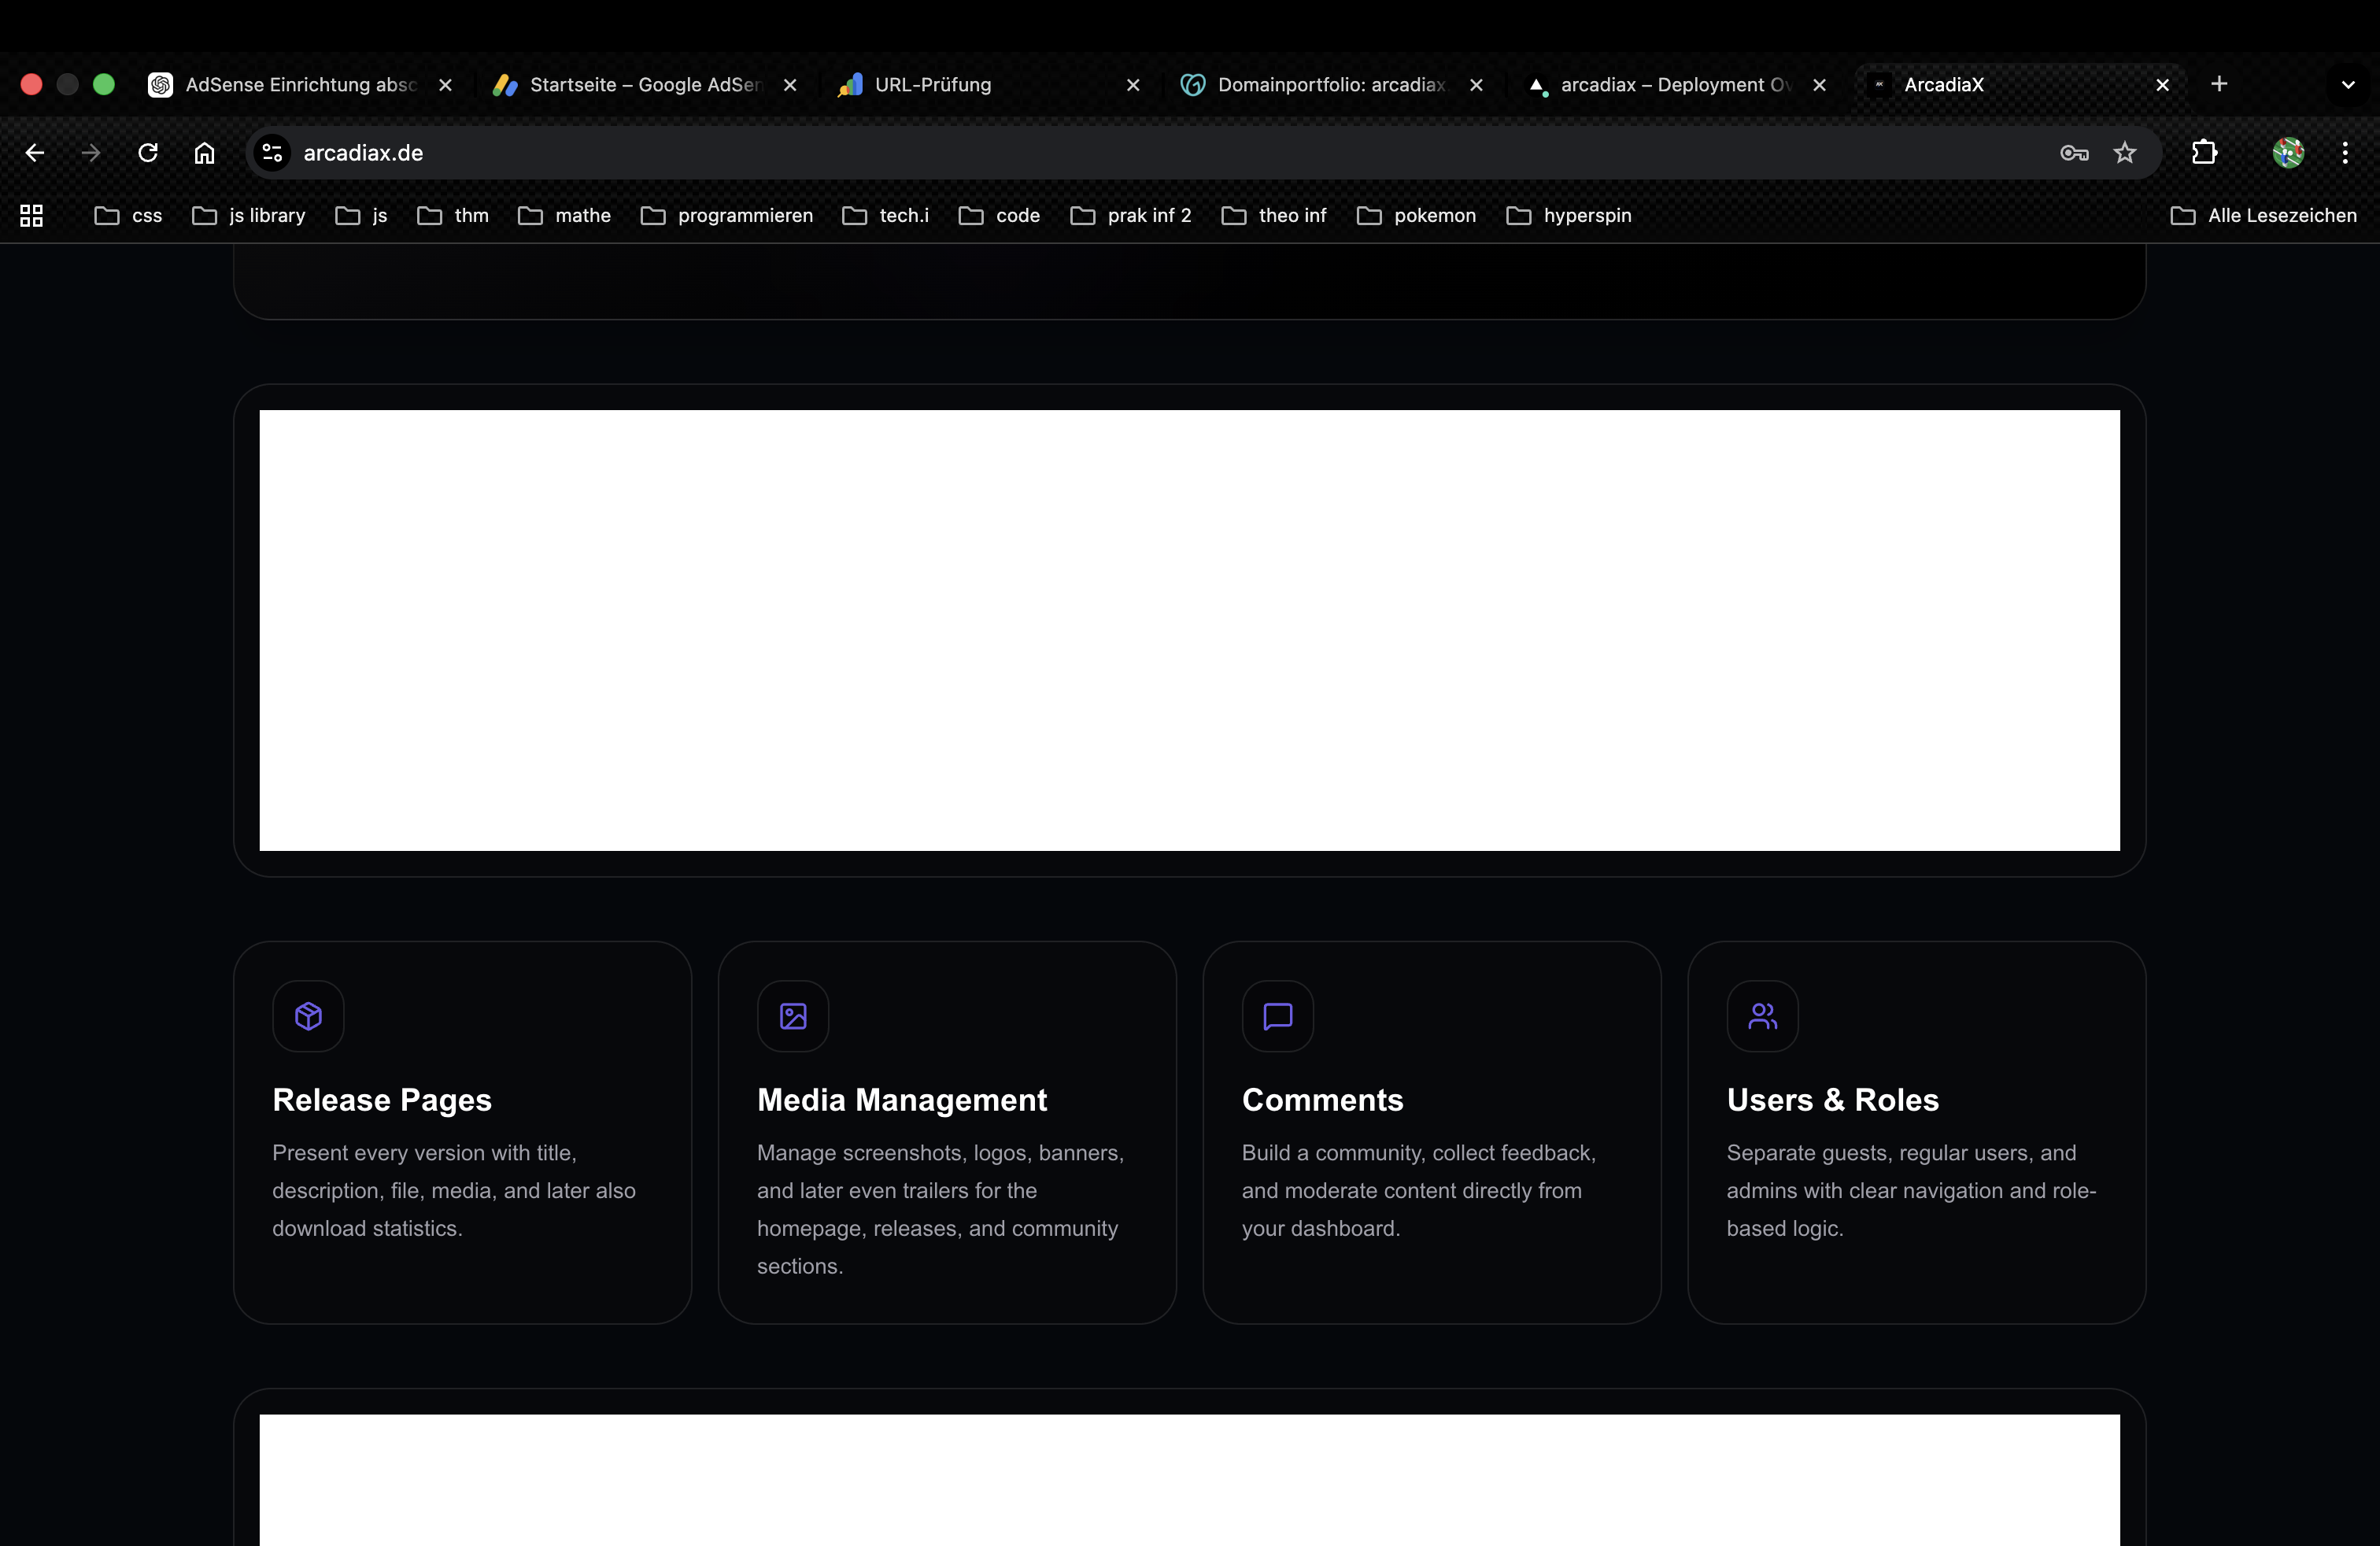The image size is (2380, 1546).
Task: Click the arcadiax.de address bar
Action: point(1100,153)
